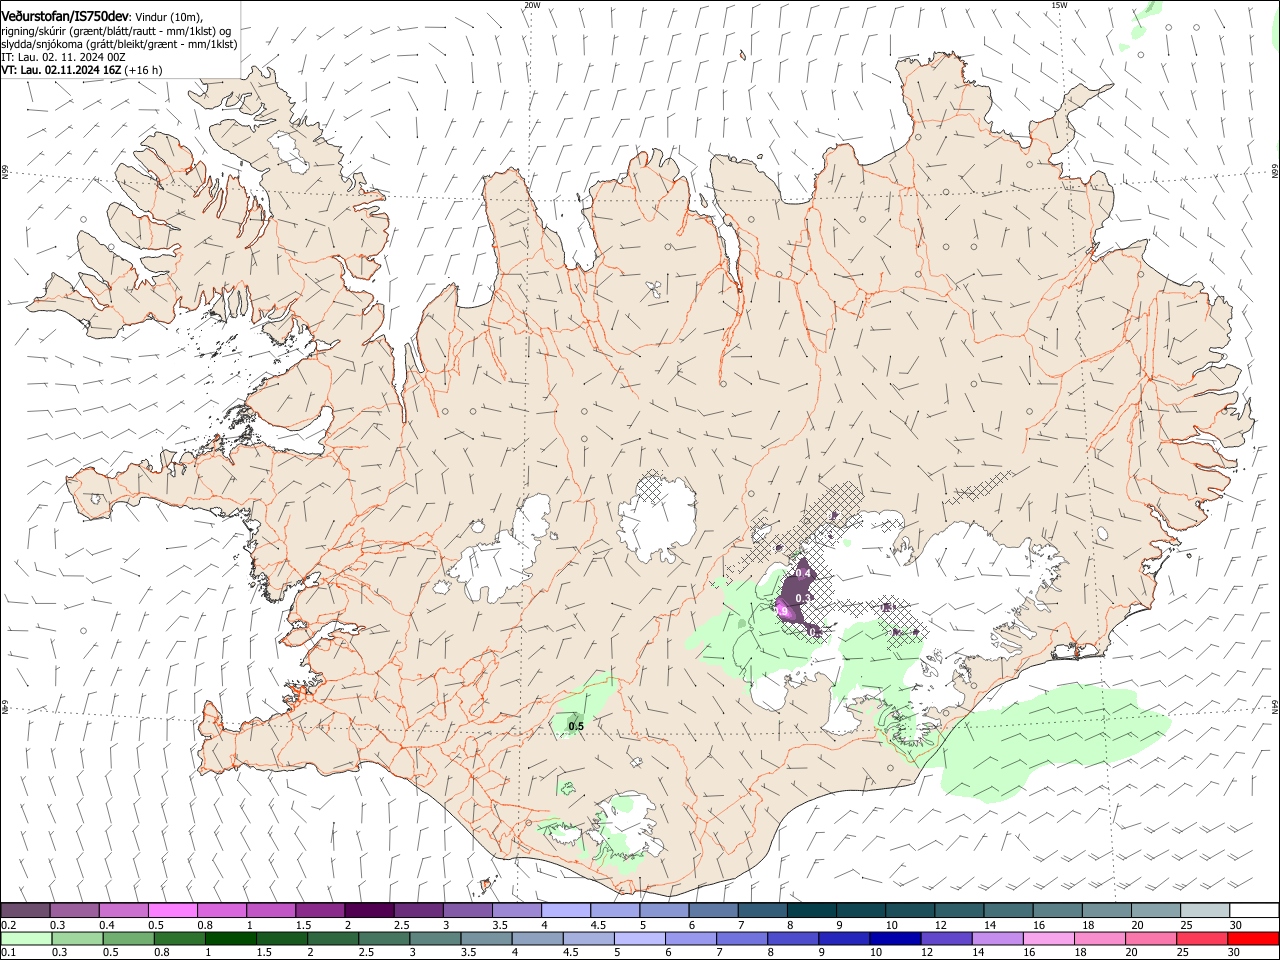Pick the dark purple upper swatch labeled 2
Viewport: 1280px width, 960px height.
pyautogui.click(x=369, y=910)
